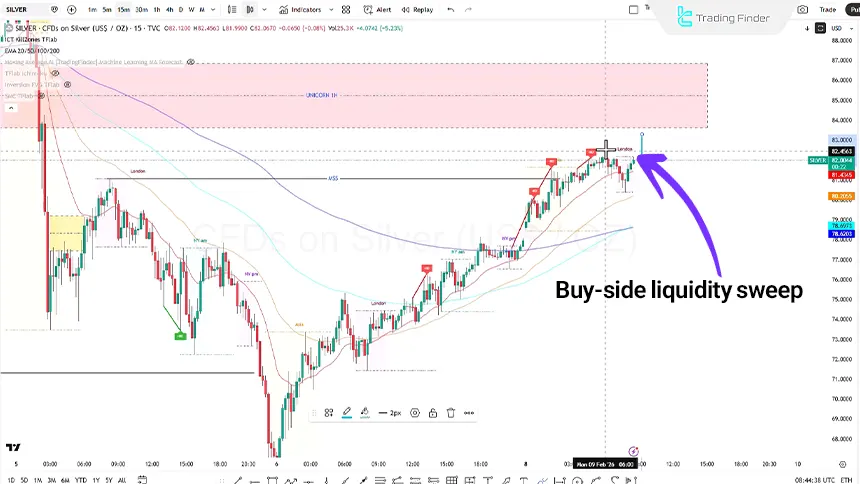The width and height of the screenshot is (860, 484).
Task: Select the 1h timeframe
Action: (x=157, y=9)
